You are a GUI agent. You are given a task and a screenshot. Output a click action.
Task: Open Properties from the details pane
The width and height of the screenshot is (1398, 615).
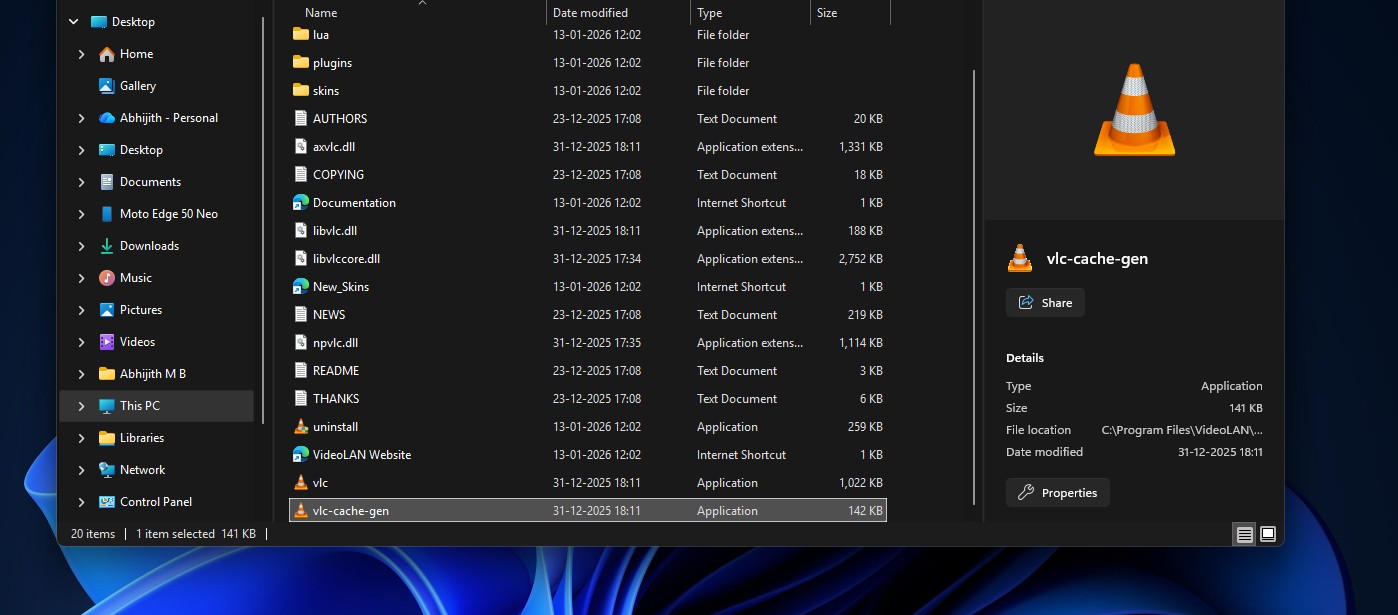[1058, 493]
